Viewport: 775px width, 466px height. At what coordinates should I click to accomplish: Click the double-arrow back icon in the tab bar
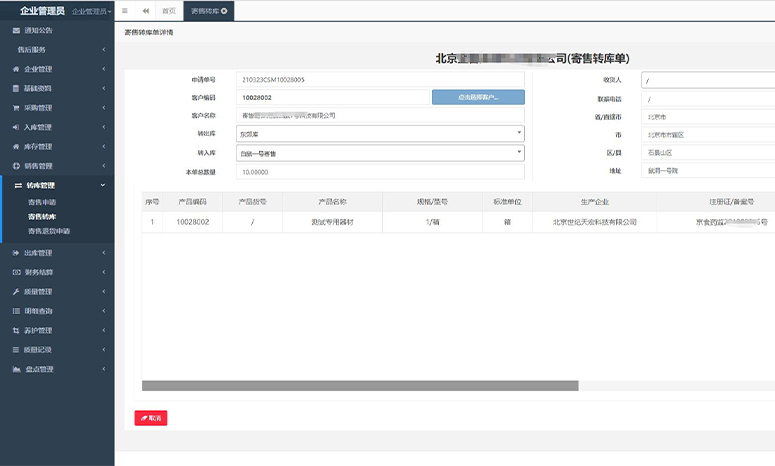pyautogui.click(x=146, y=11)
